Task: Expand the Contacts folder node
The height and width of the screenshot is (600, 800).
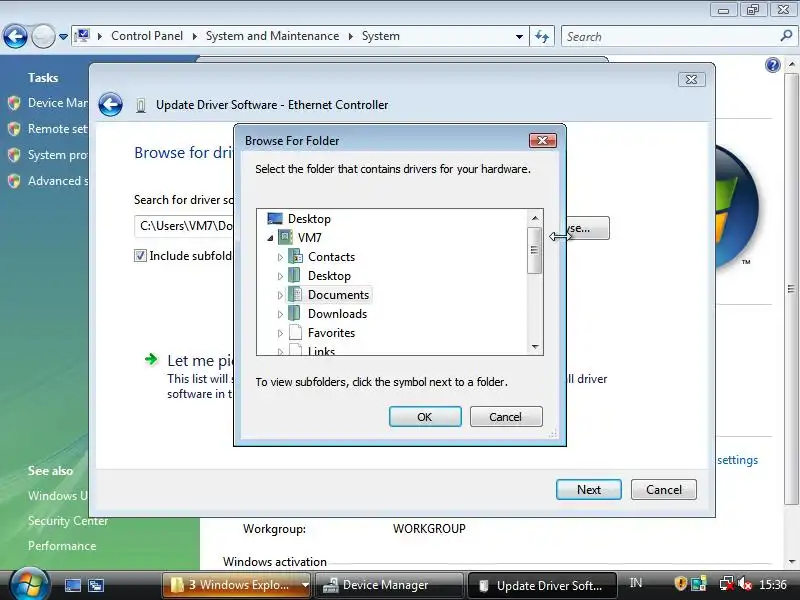Action: point(280,257)
